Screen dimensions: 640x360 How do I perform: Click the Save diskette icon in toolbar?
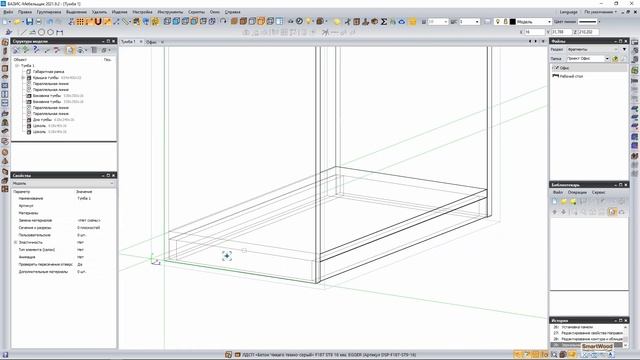click(29, 21)
